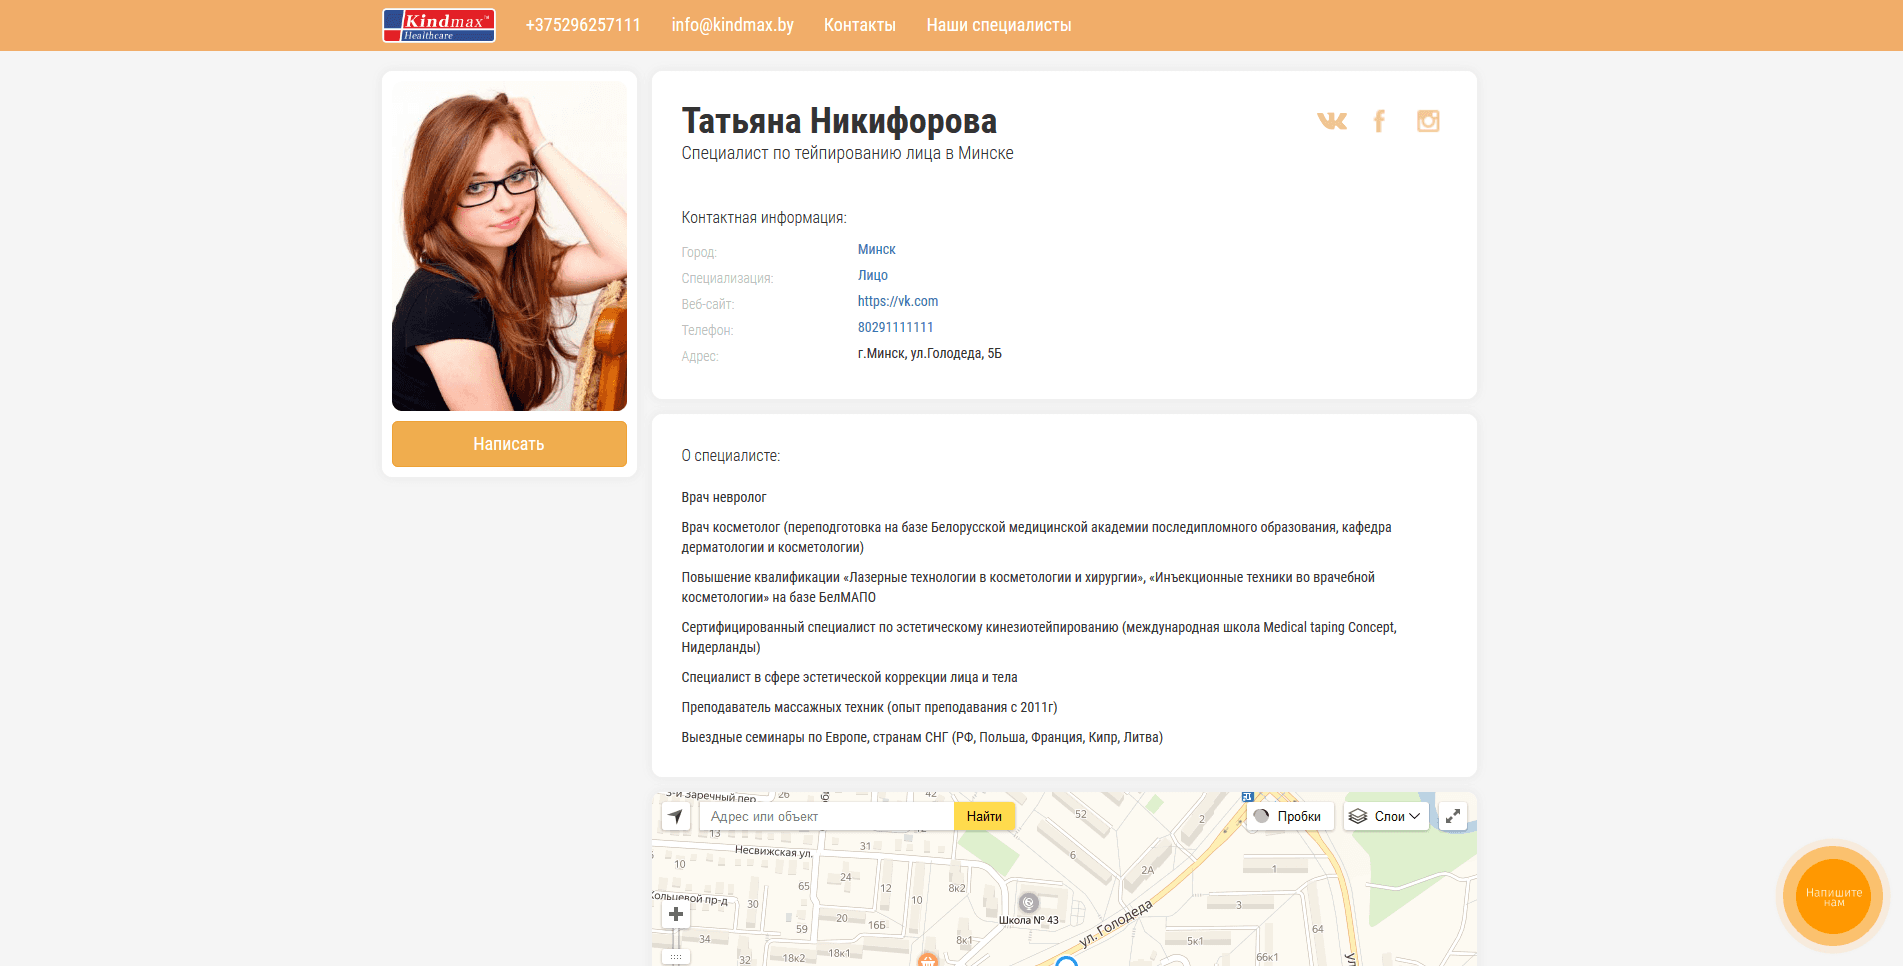
Task: Open the Контакты menu item
Action: (859, 25)
